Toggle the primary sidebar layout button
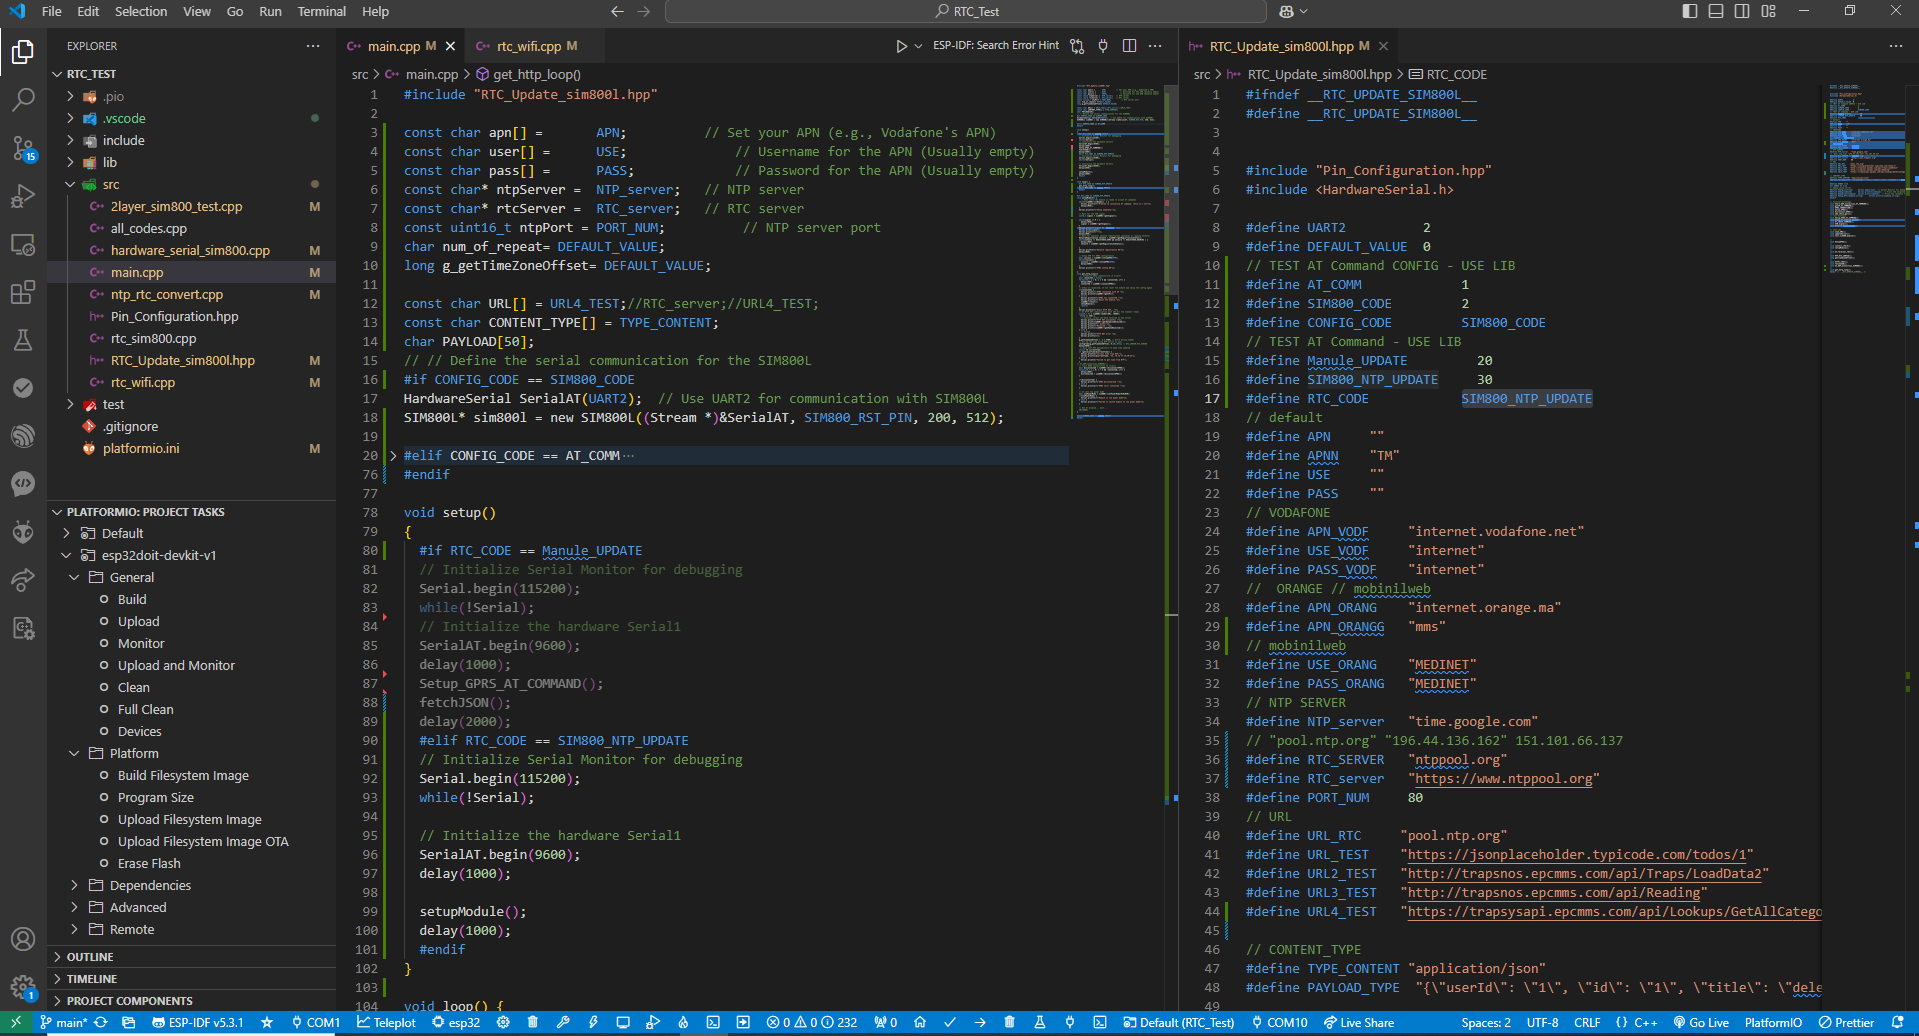The image size is (1919, 1036). (1690, 11)
